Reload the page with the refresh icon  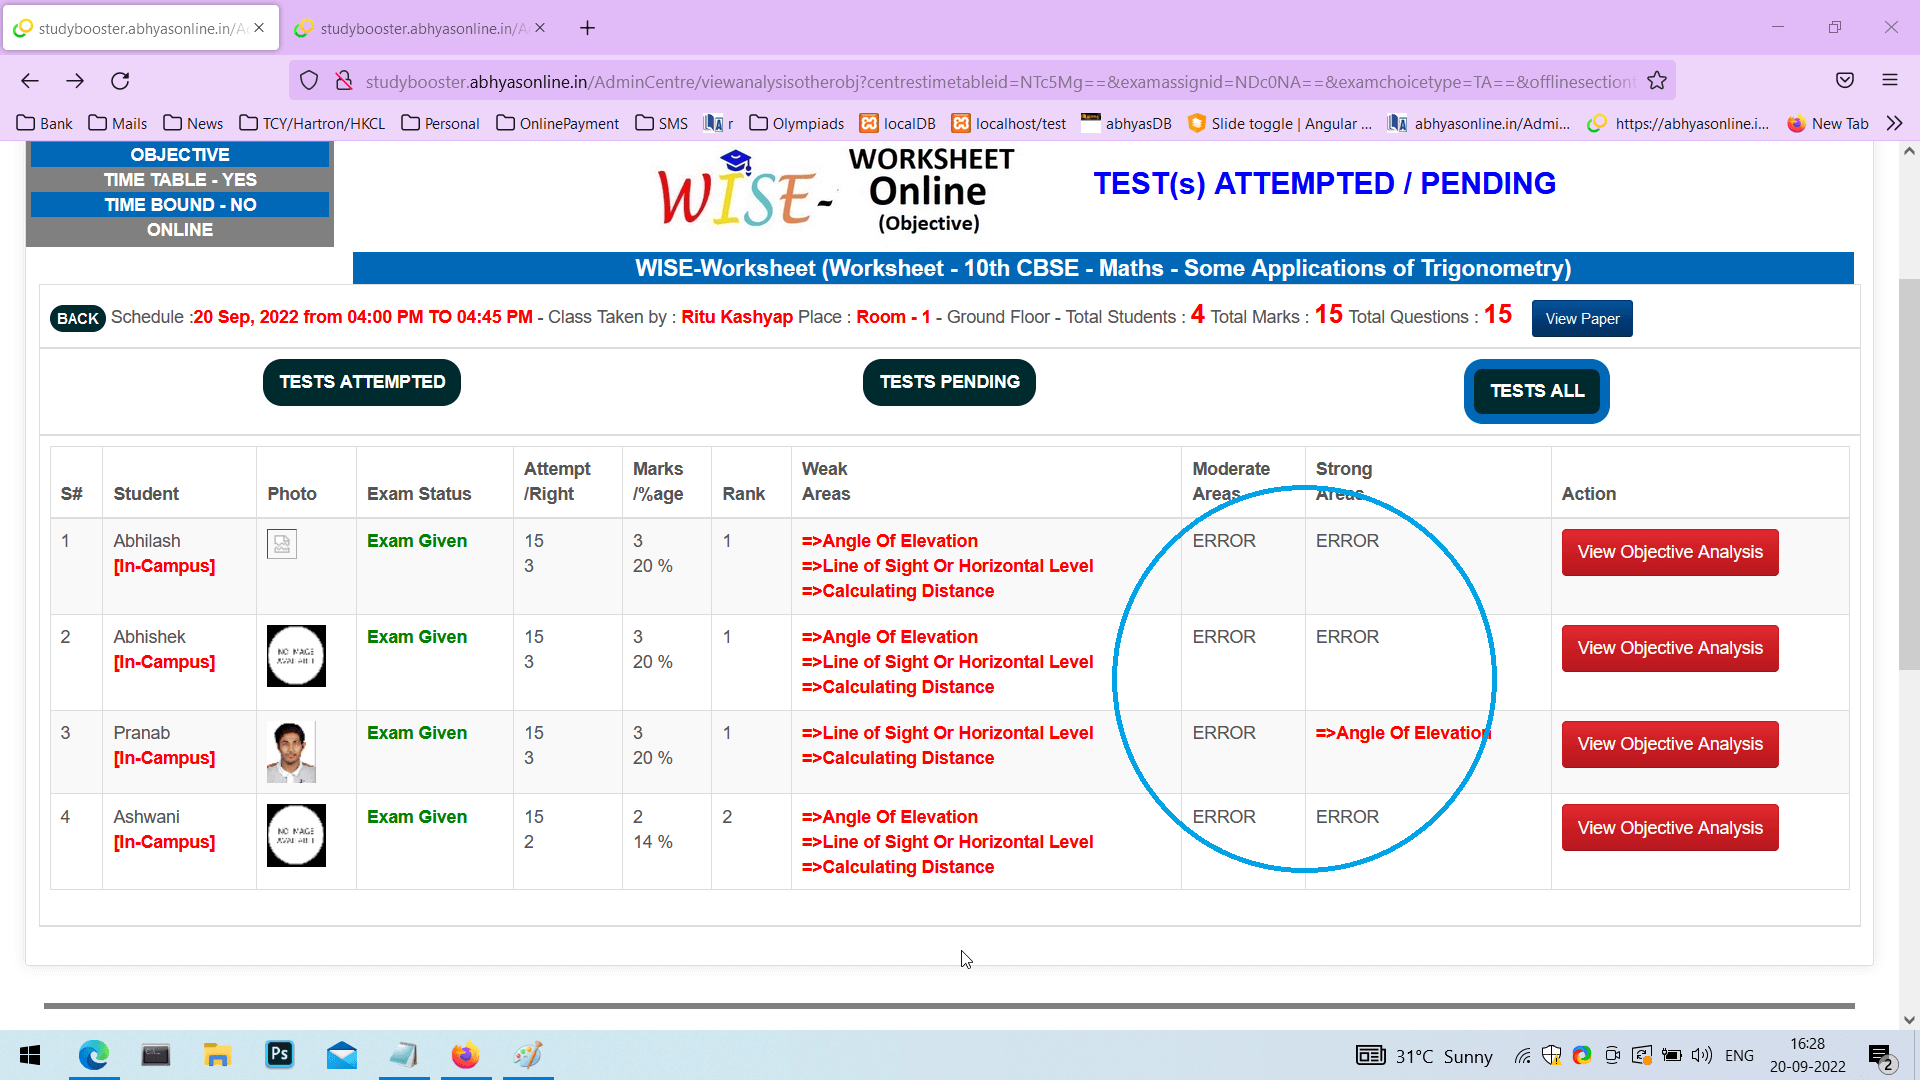[120, 81]
